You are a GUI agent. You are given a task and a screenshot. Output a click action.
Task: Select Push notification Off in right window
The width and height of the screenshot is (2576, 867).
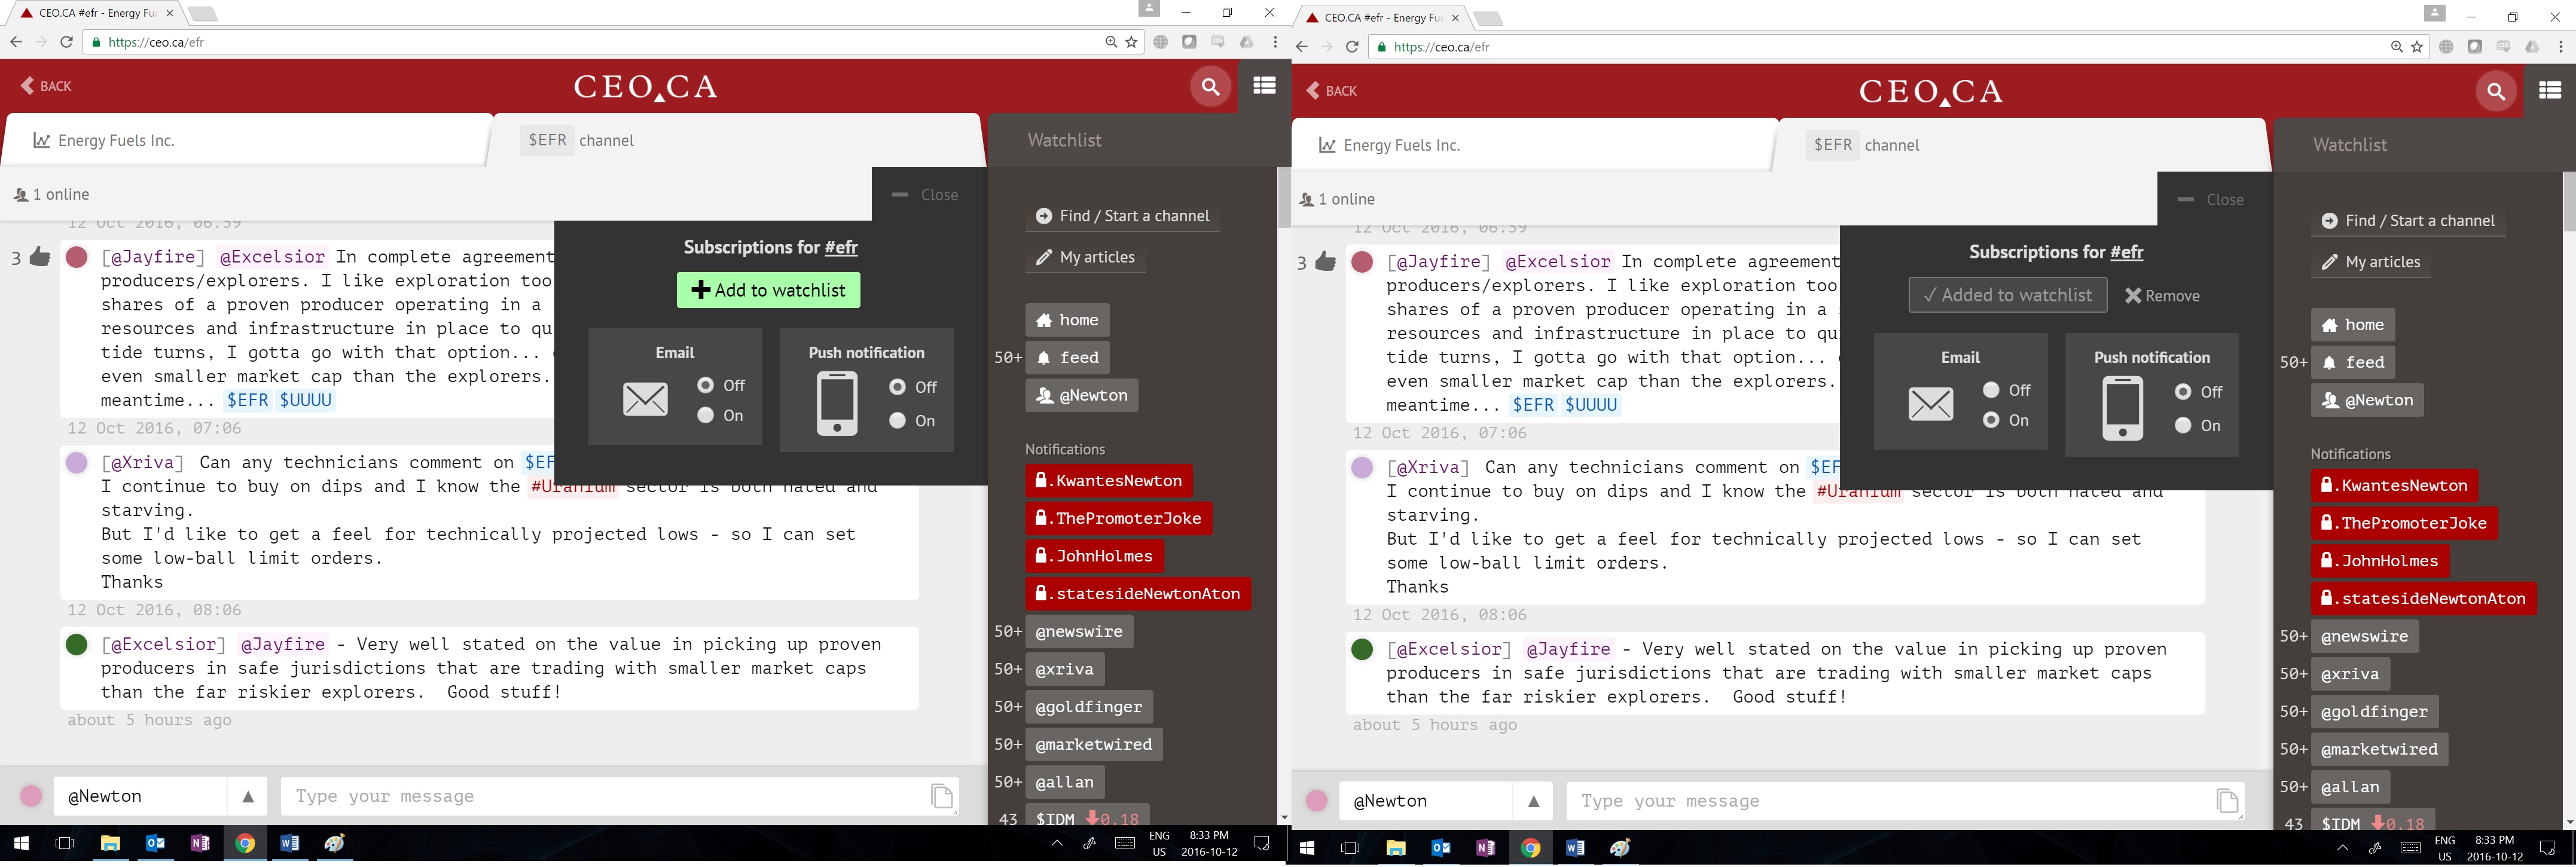[2184, 392]
